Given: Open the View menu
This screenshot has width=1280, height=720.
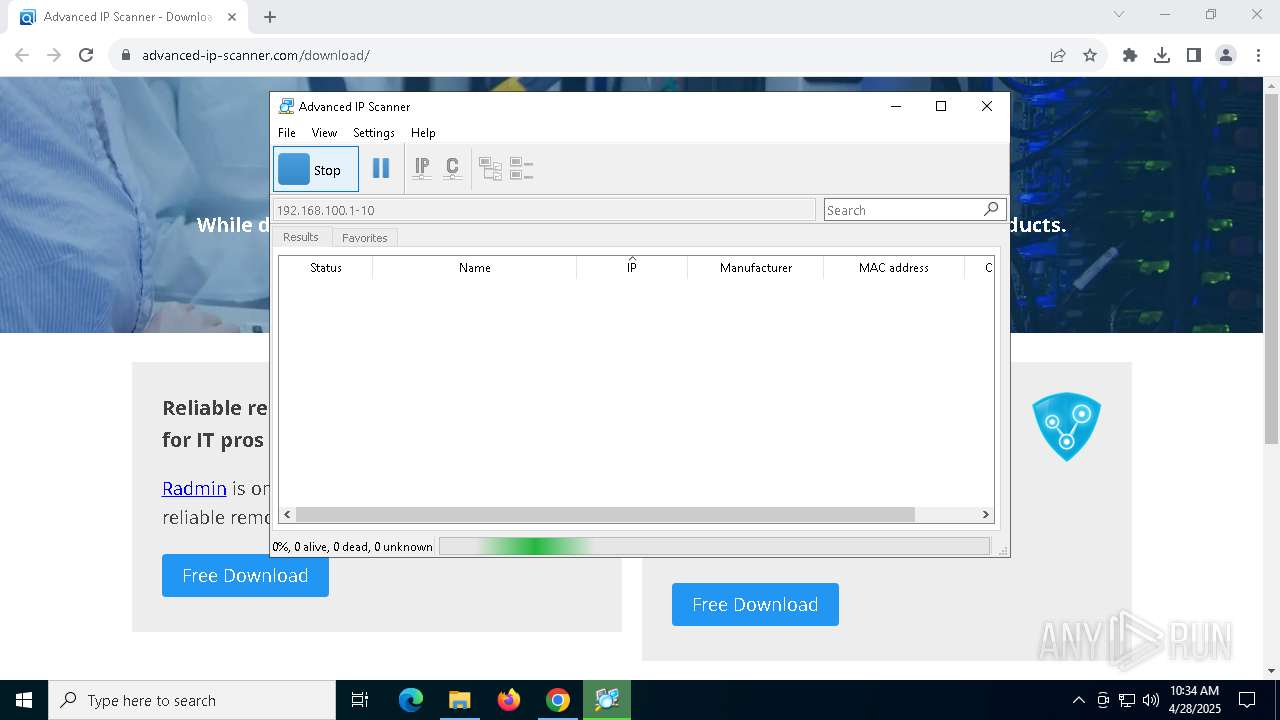Looking at the screenshot, I should [324, 132].
